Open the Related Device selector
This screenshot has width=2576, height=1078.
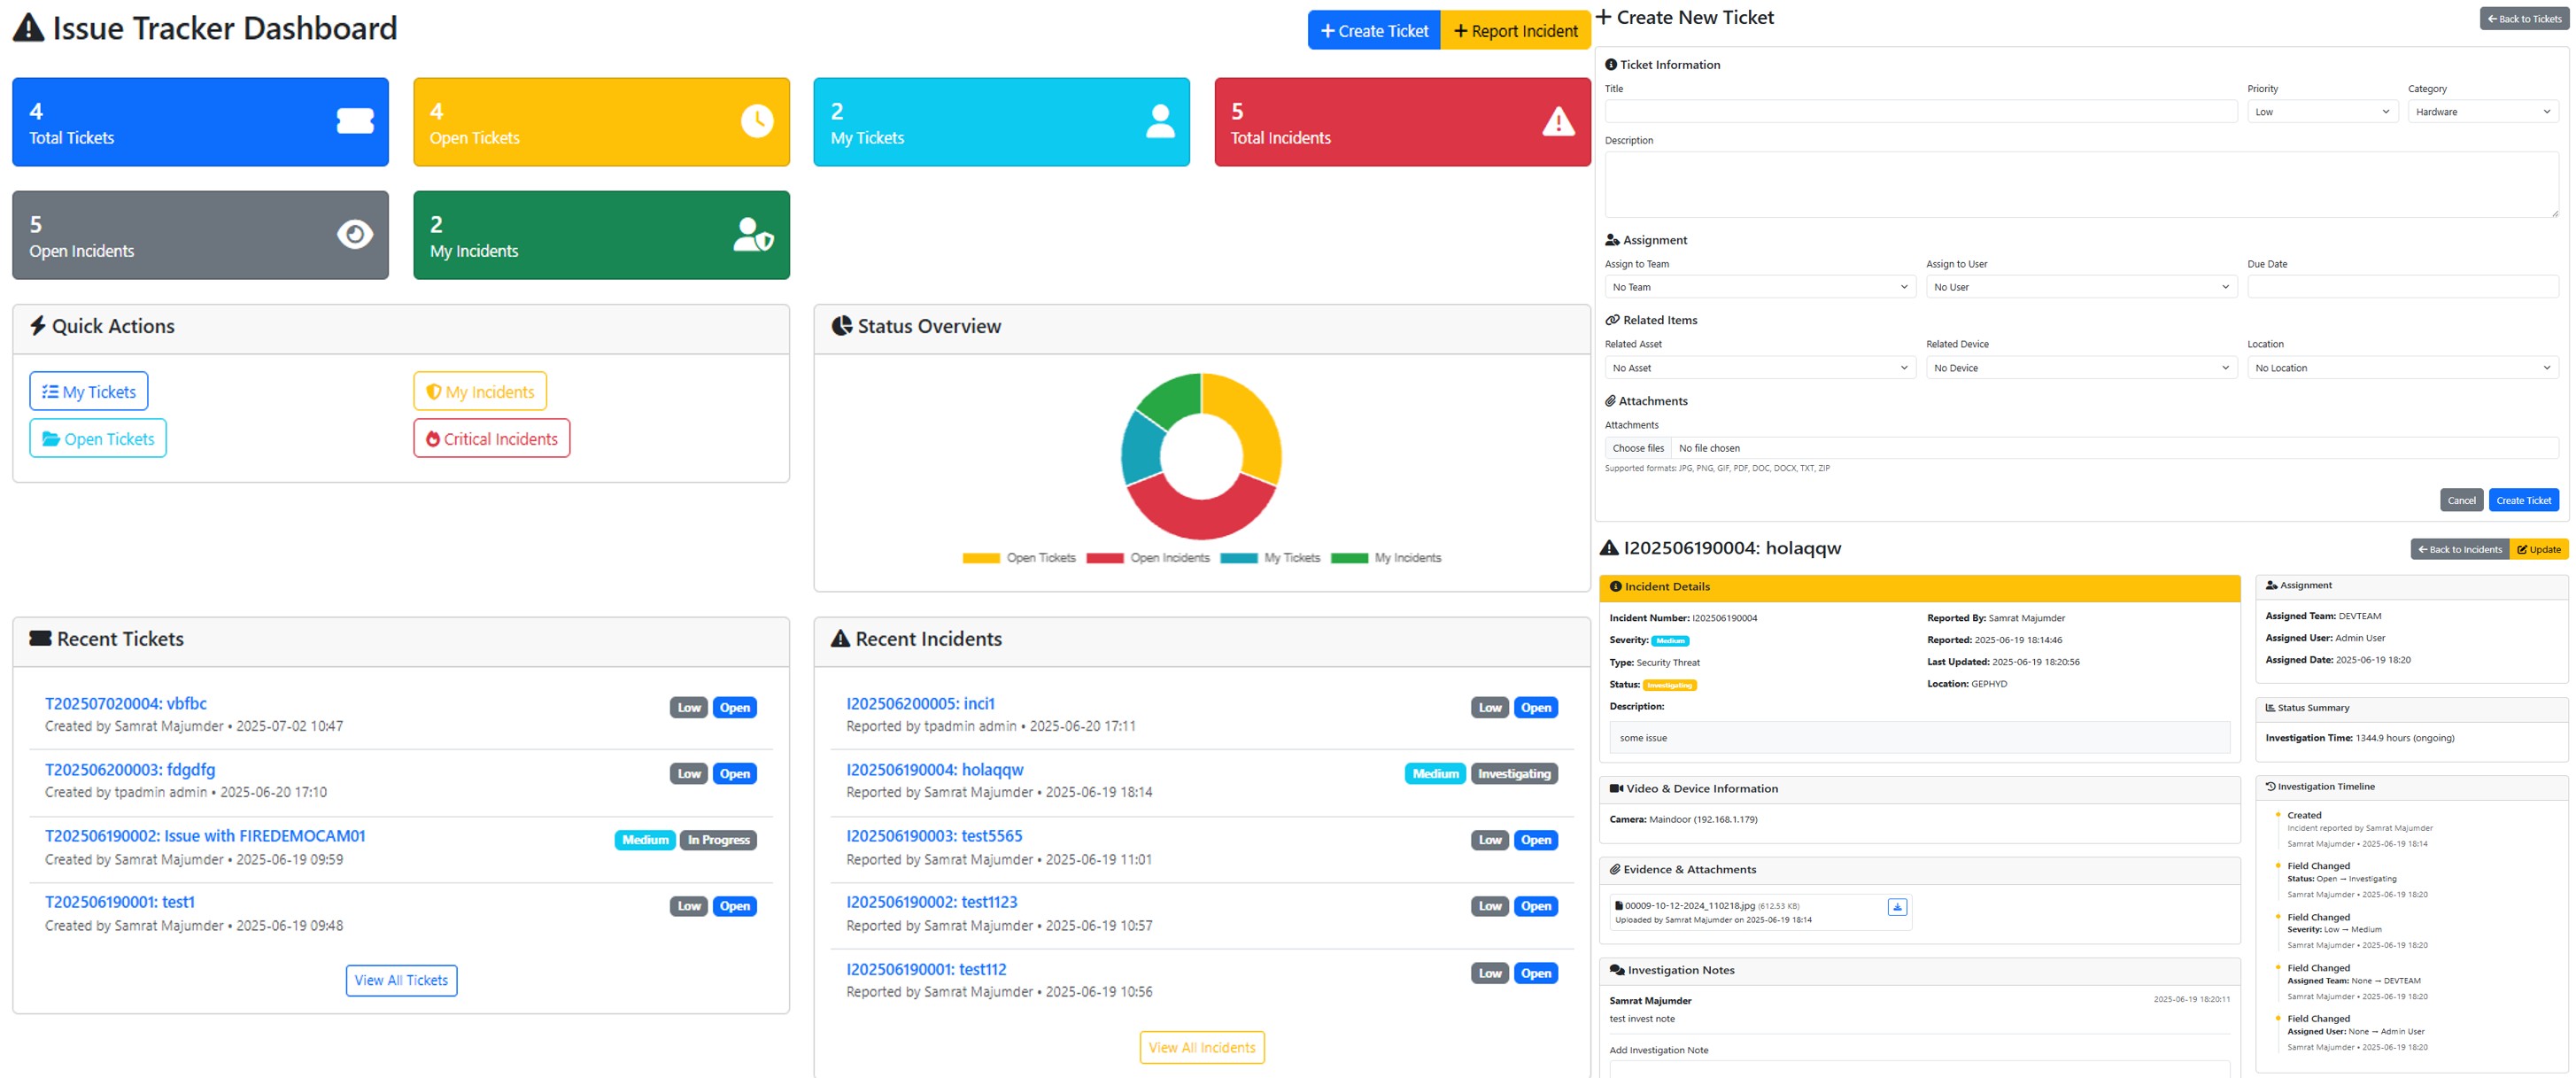2081,367
